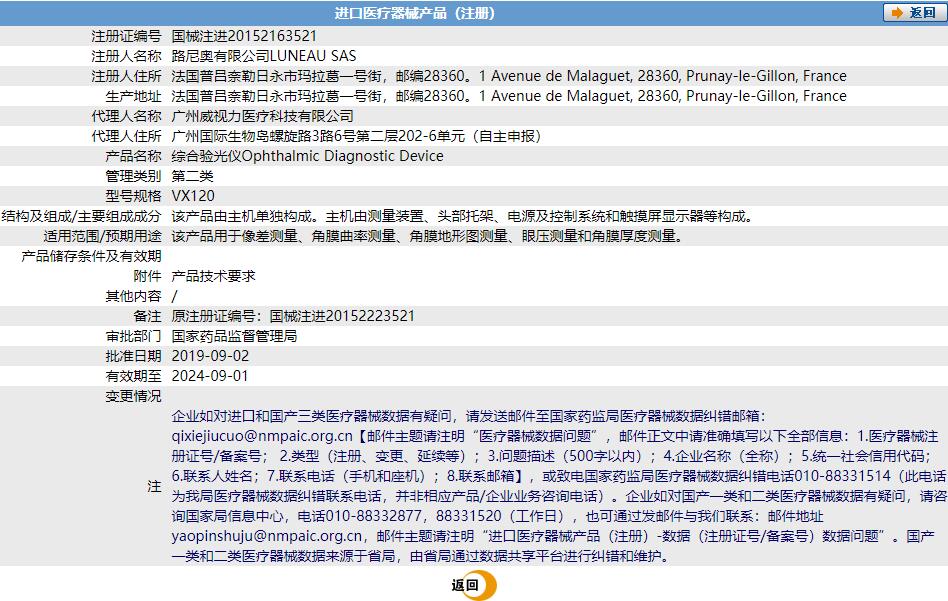
Task: Click the 结构及组成/主要组成成分 label
Action: [82, 216]
